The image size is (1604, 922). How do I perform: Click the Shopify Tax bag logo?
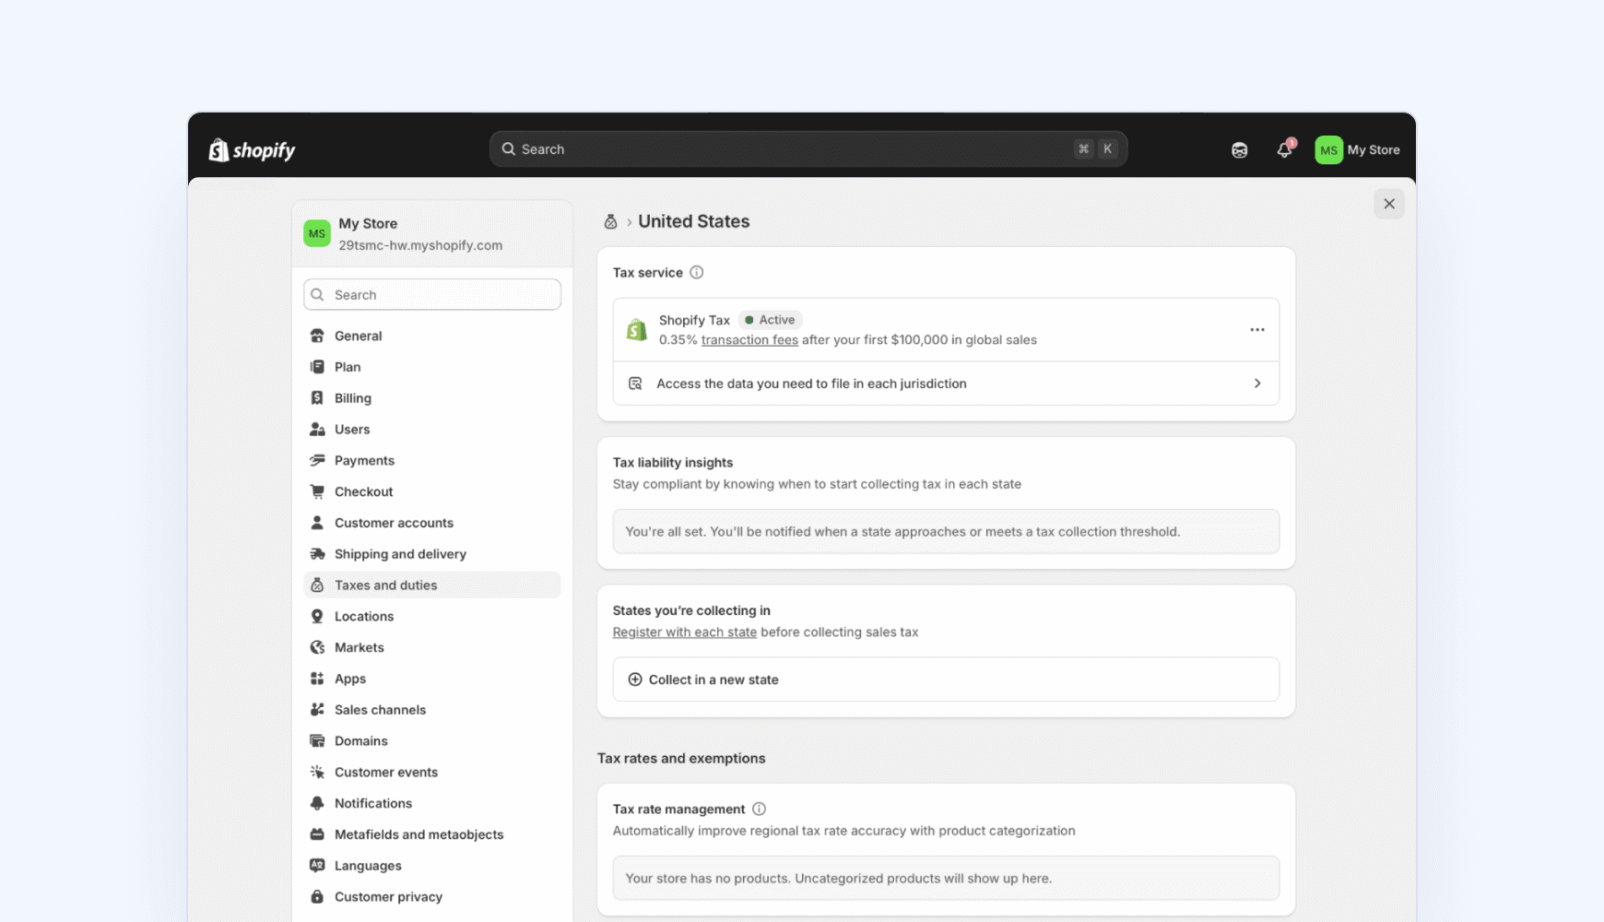(x=637, y=330)
